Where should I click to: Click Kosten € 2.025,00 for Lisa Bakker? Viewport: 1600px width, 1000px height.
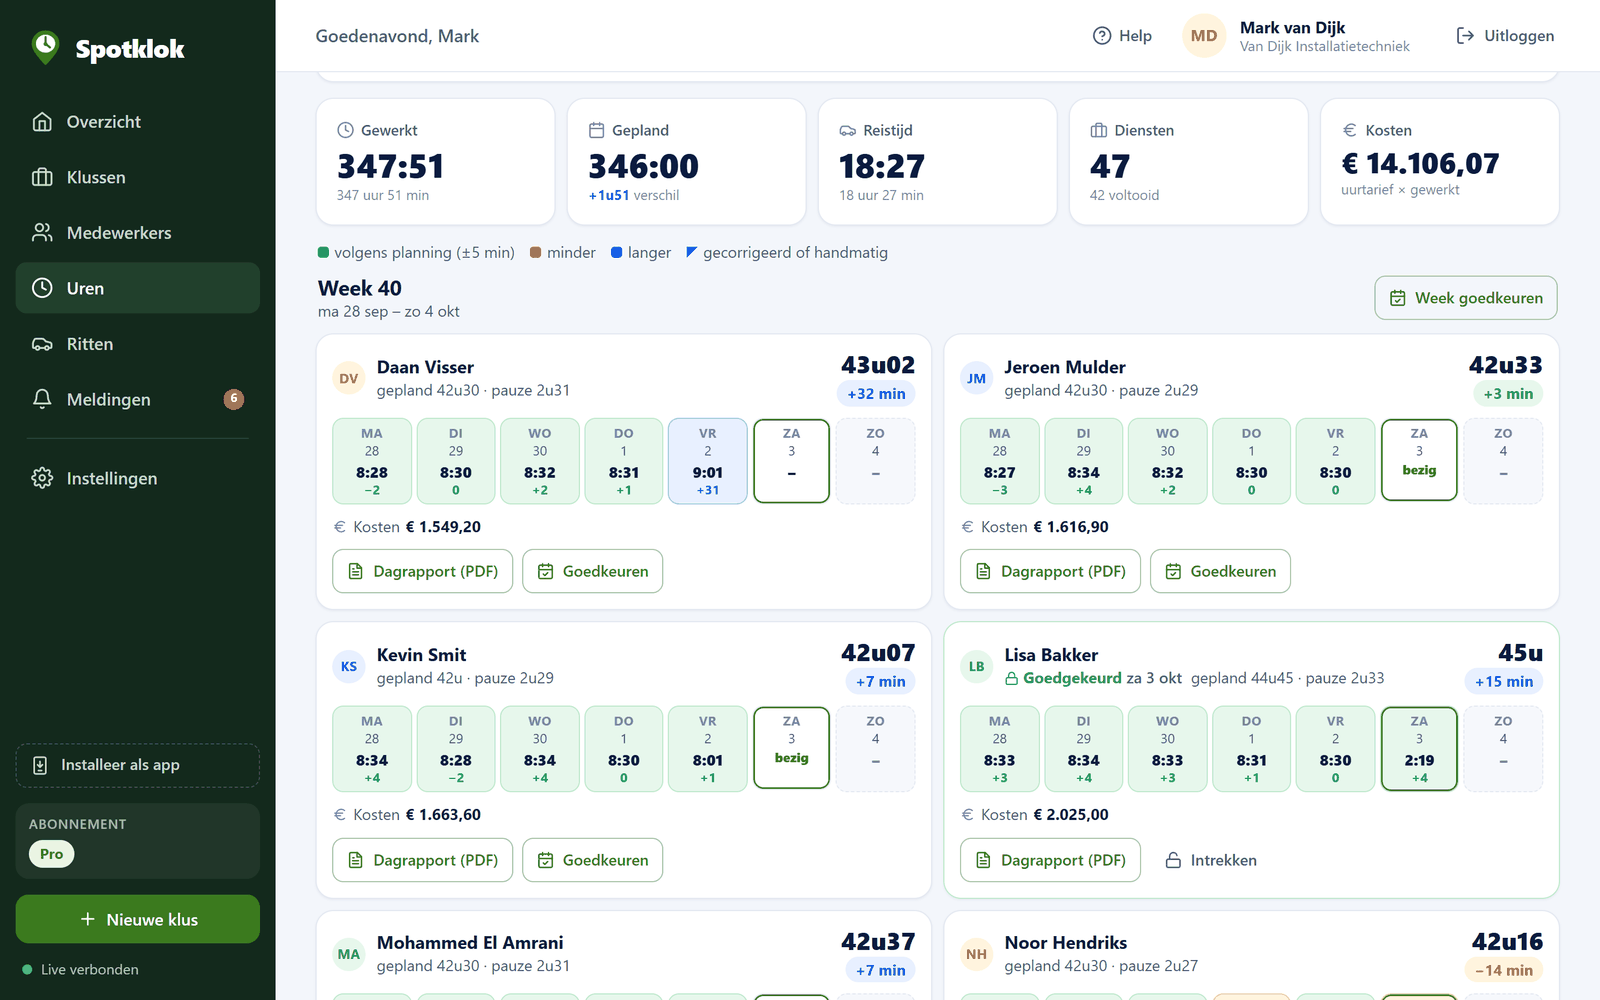pos(1035,815)
